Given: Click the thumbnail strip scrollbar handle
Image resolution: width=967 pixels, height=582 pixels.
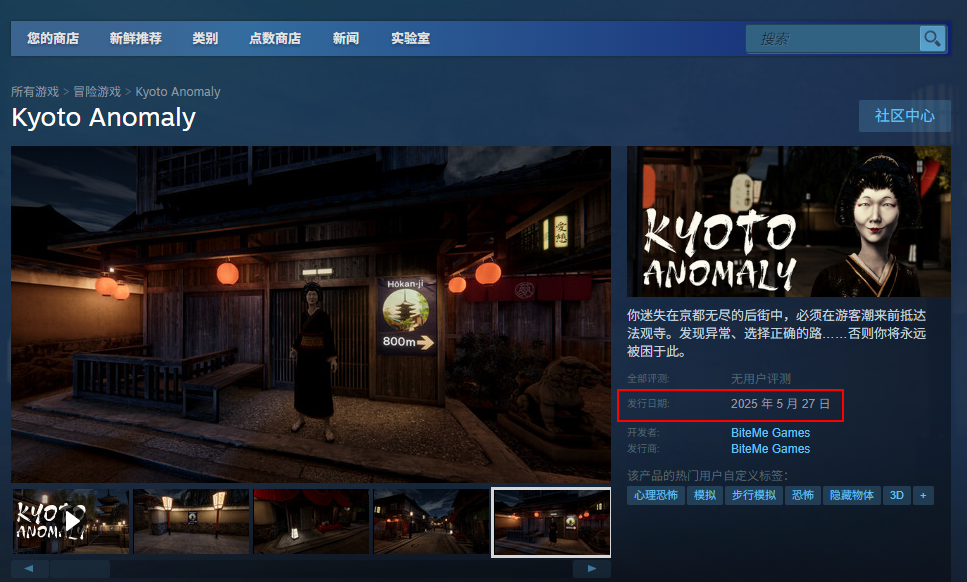Looking at the screenshot, I should [x=80, y=569].
